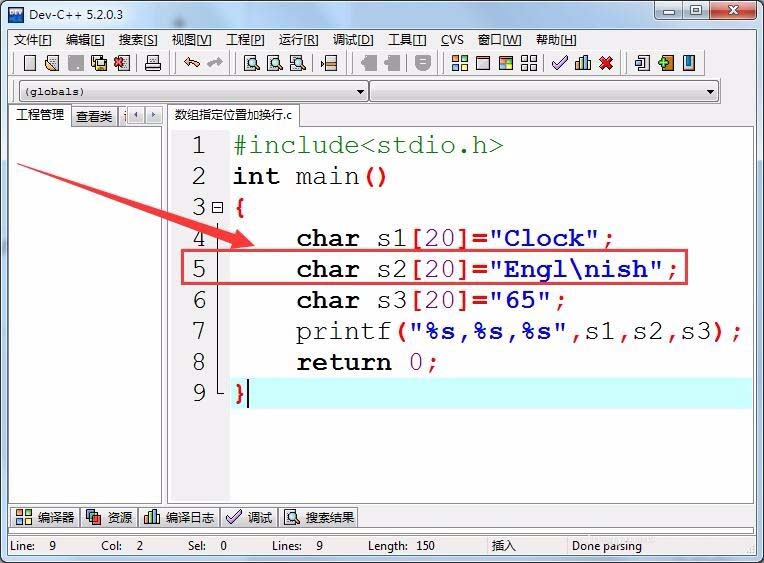Click the printf statement on line 7
Image resolution: width=764 pixels, height=563 pixels.
click(x=518, y=332)
